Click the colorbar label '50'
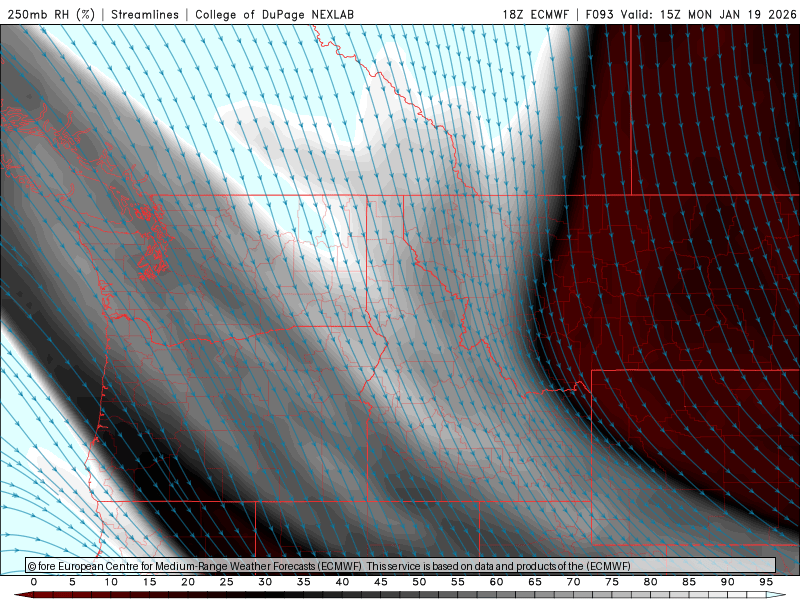This screenshot has height=600, width=800. [419, 582]
